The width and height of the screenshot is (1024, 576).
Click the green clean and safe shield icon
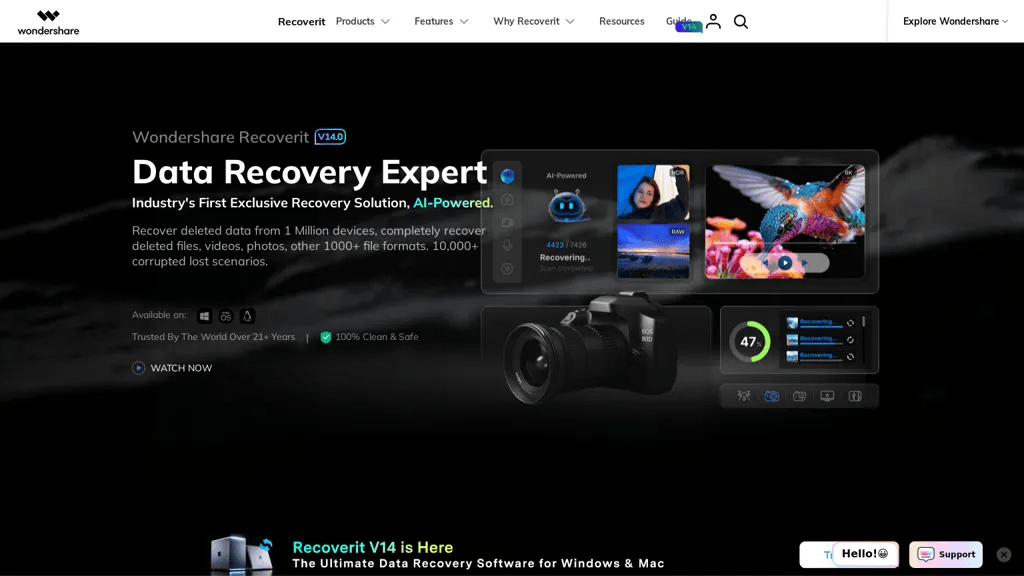(325, 337)
